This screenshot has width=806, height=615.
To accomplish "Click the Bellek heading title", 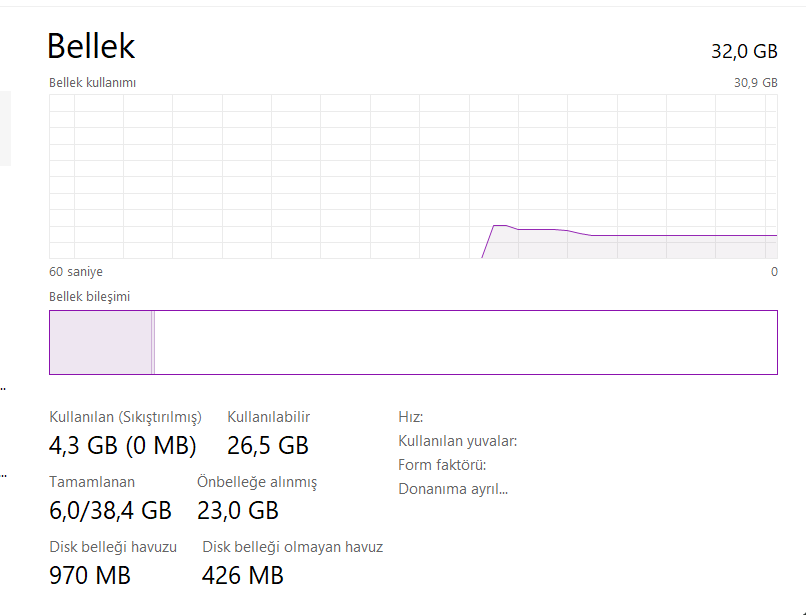I will click(91, 46).
